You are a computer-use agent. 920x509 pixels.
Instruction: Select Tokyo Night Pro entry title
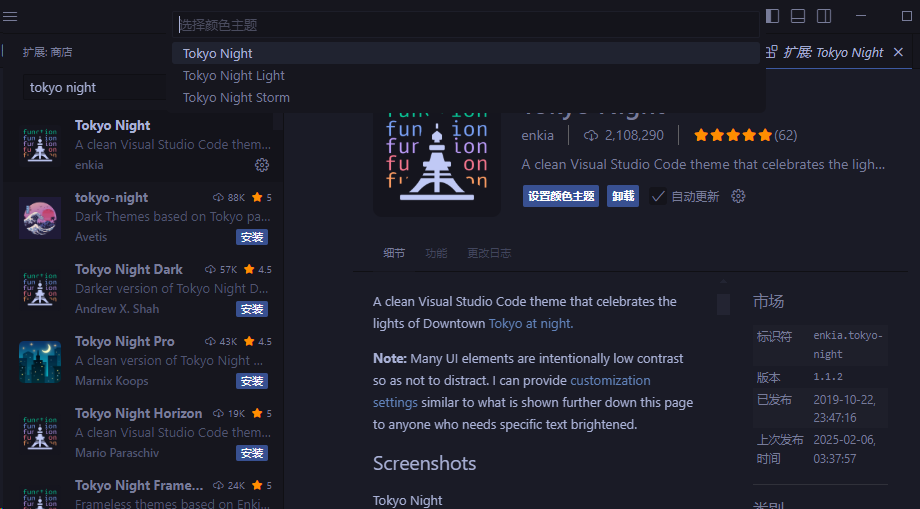(124, 342)
